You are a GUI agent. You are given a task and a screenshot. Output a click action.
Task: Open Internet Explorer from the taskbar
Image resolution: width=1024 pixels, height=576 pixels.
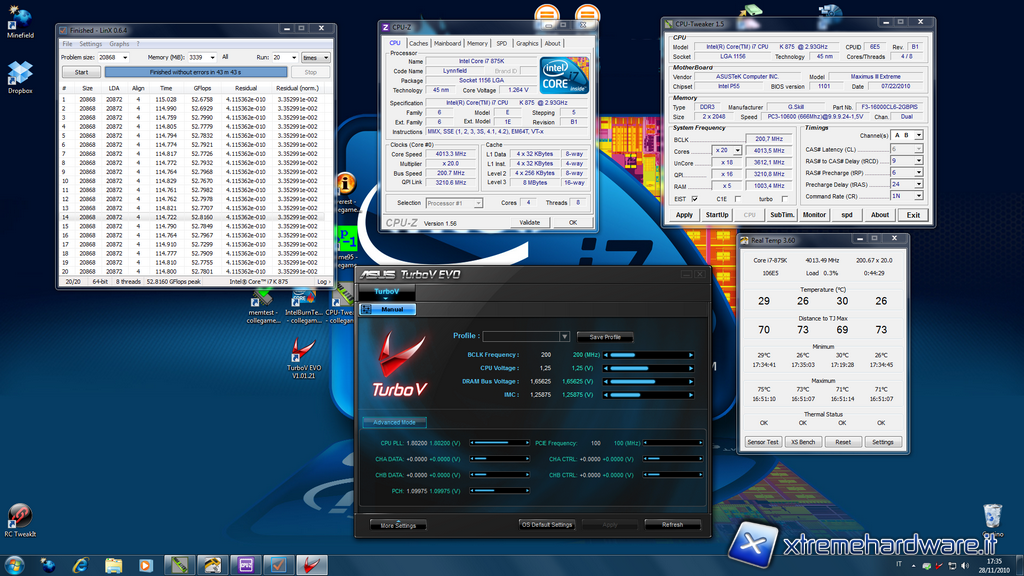tap(81, 565)
